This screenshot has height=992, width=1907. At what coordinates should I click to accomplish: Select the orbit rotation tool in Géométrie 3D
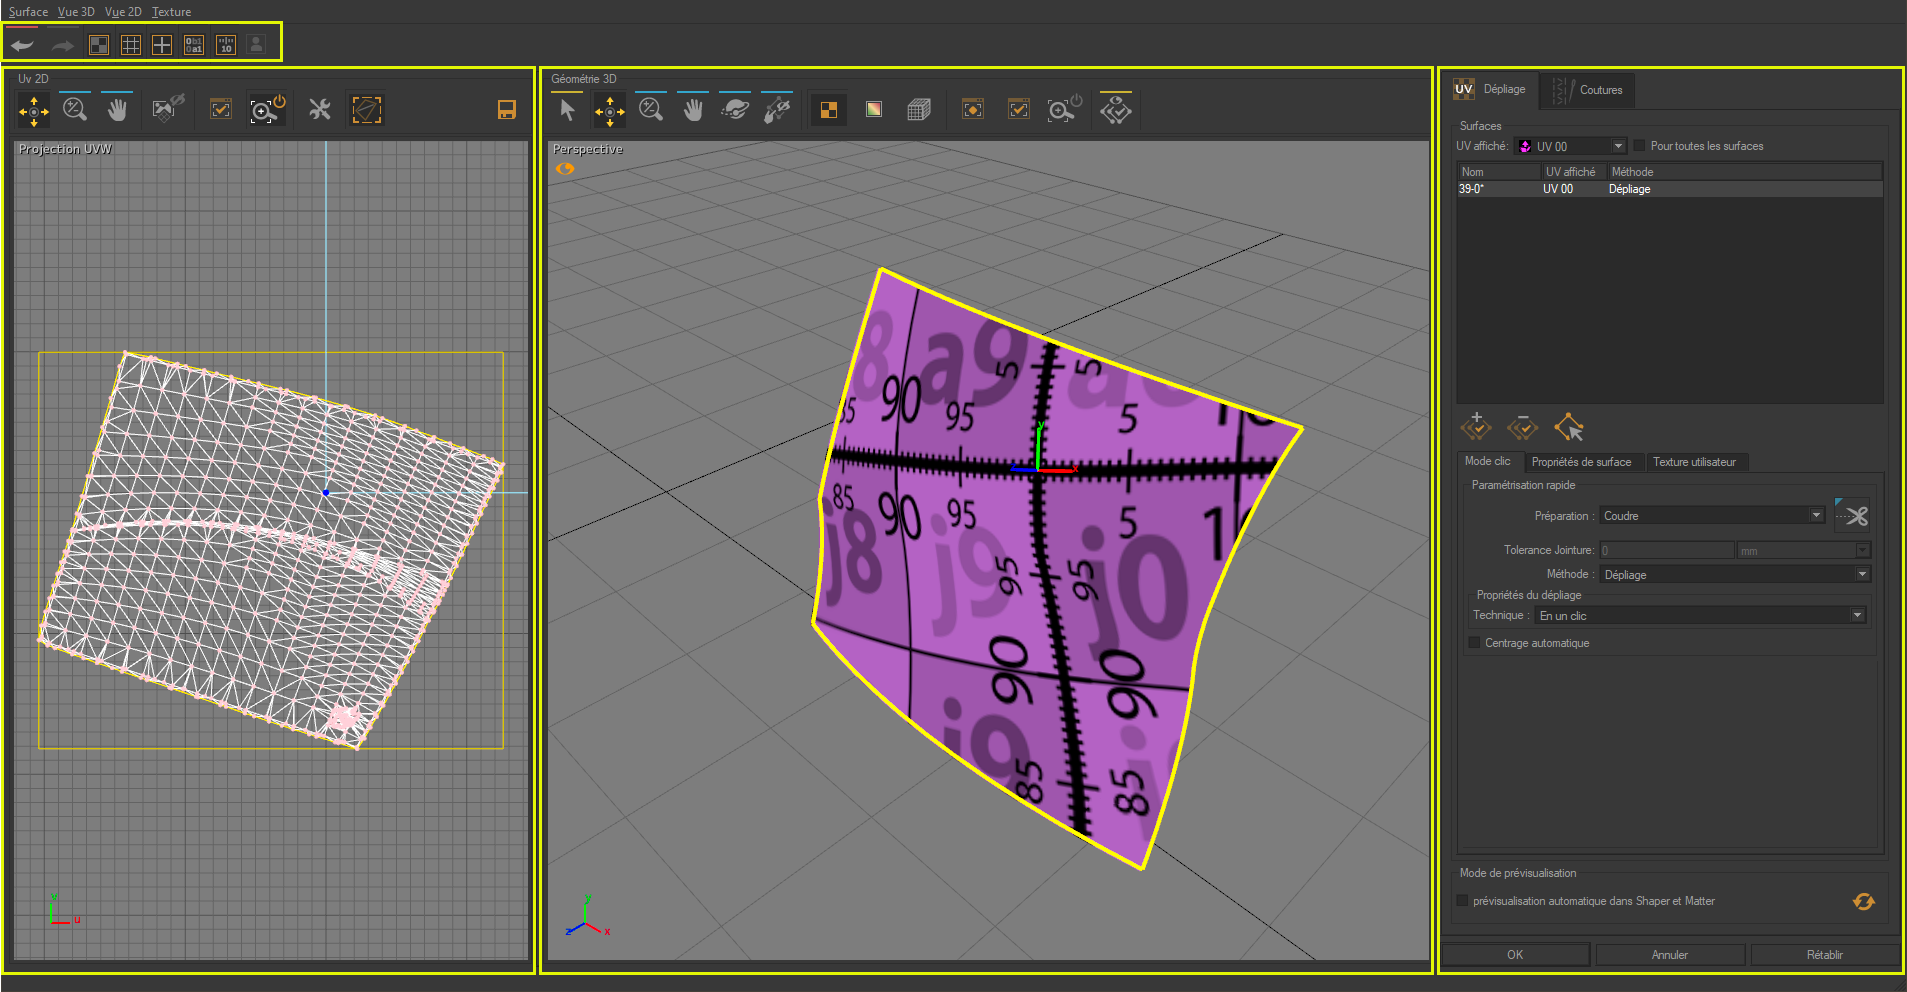(x=736, y=109)
